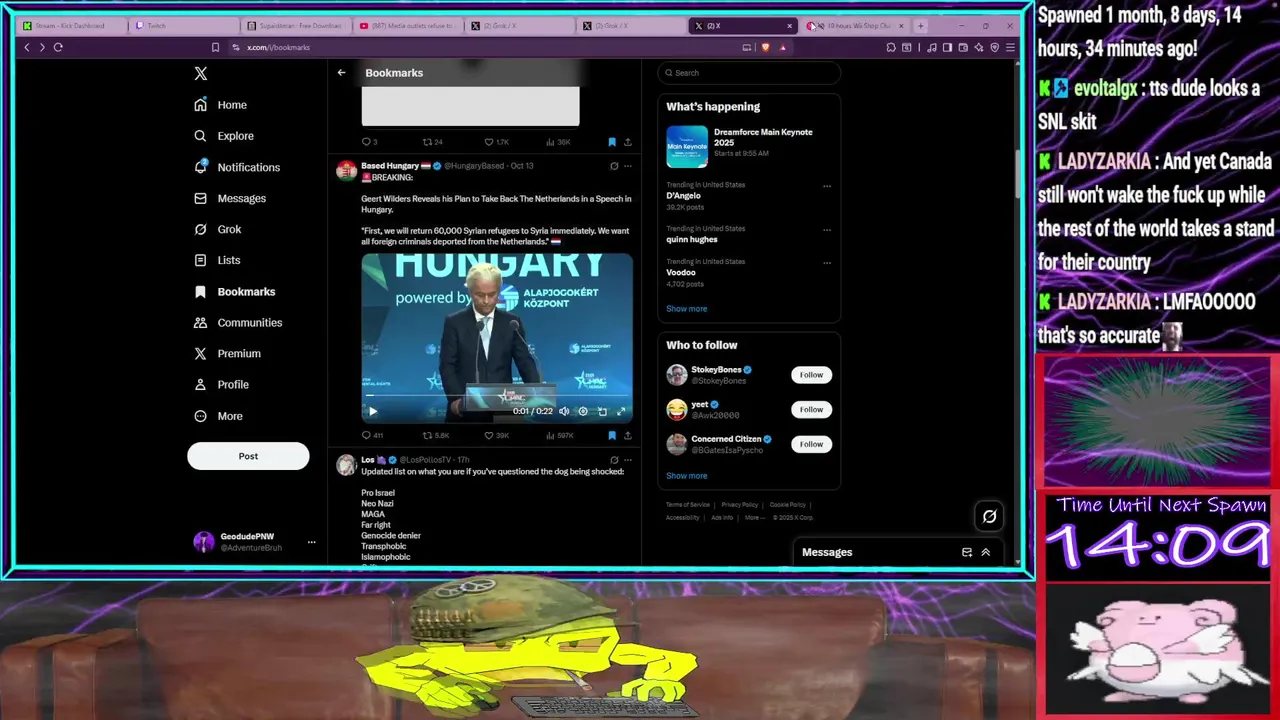Open more options for D'Angelo trend
Screen dimensions: 1280x720
827,185
